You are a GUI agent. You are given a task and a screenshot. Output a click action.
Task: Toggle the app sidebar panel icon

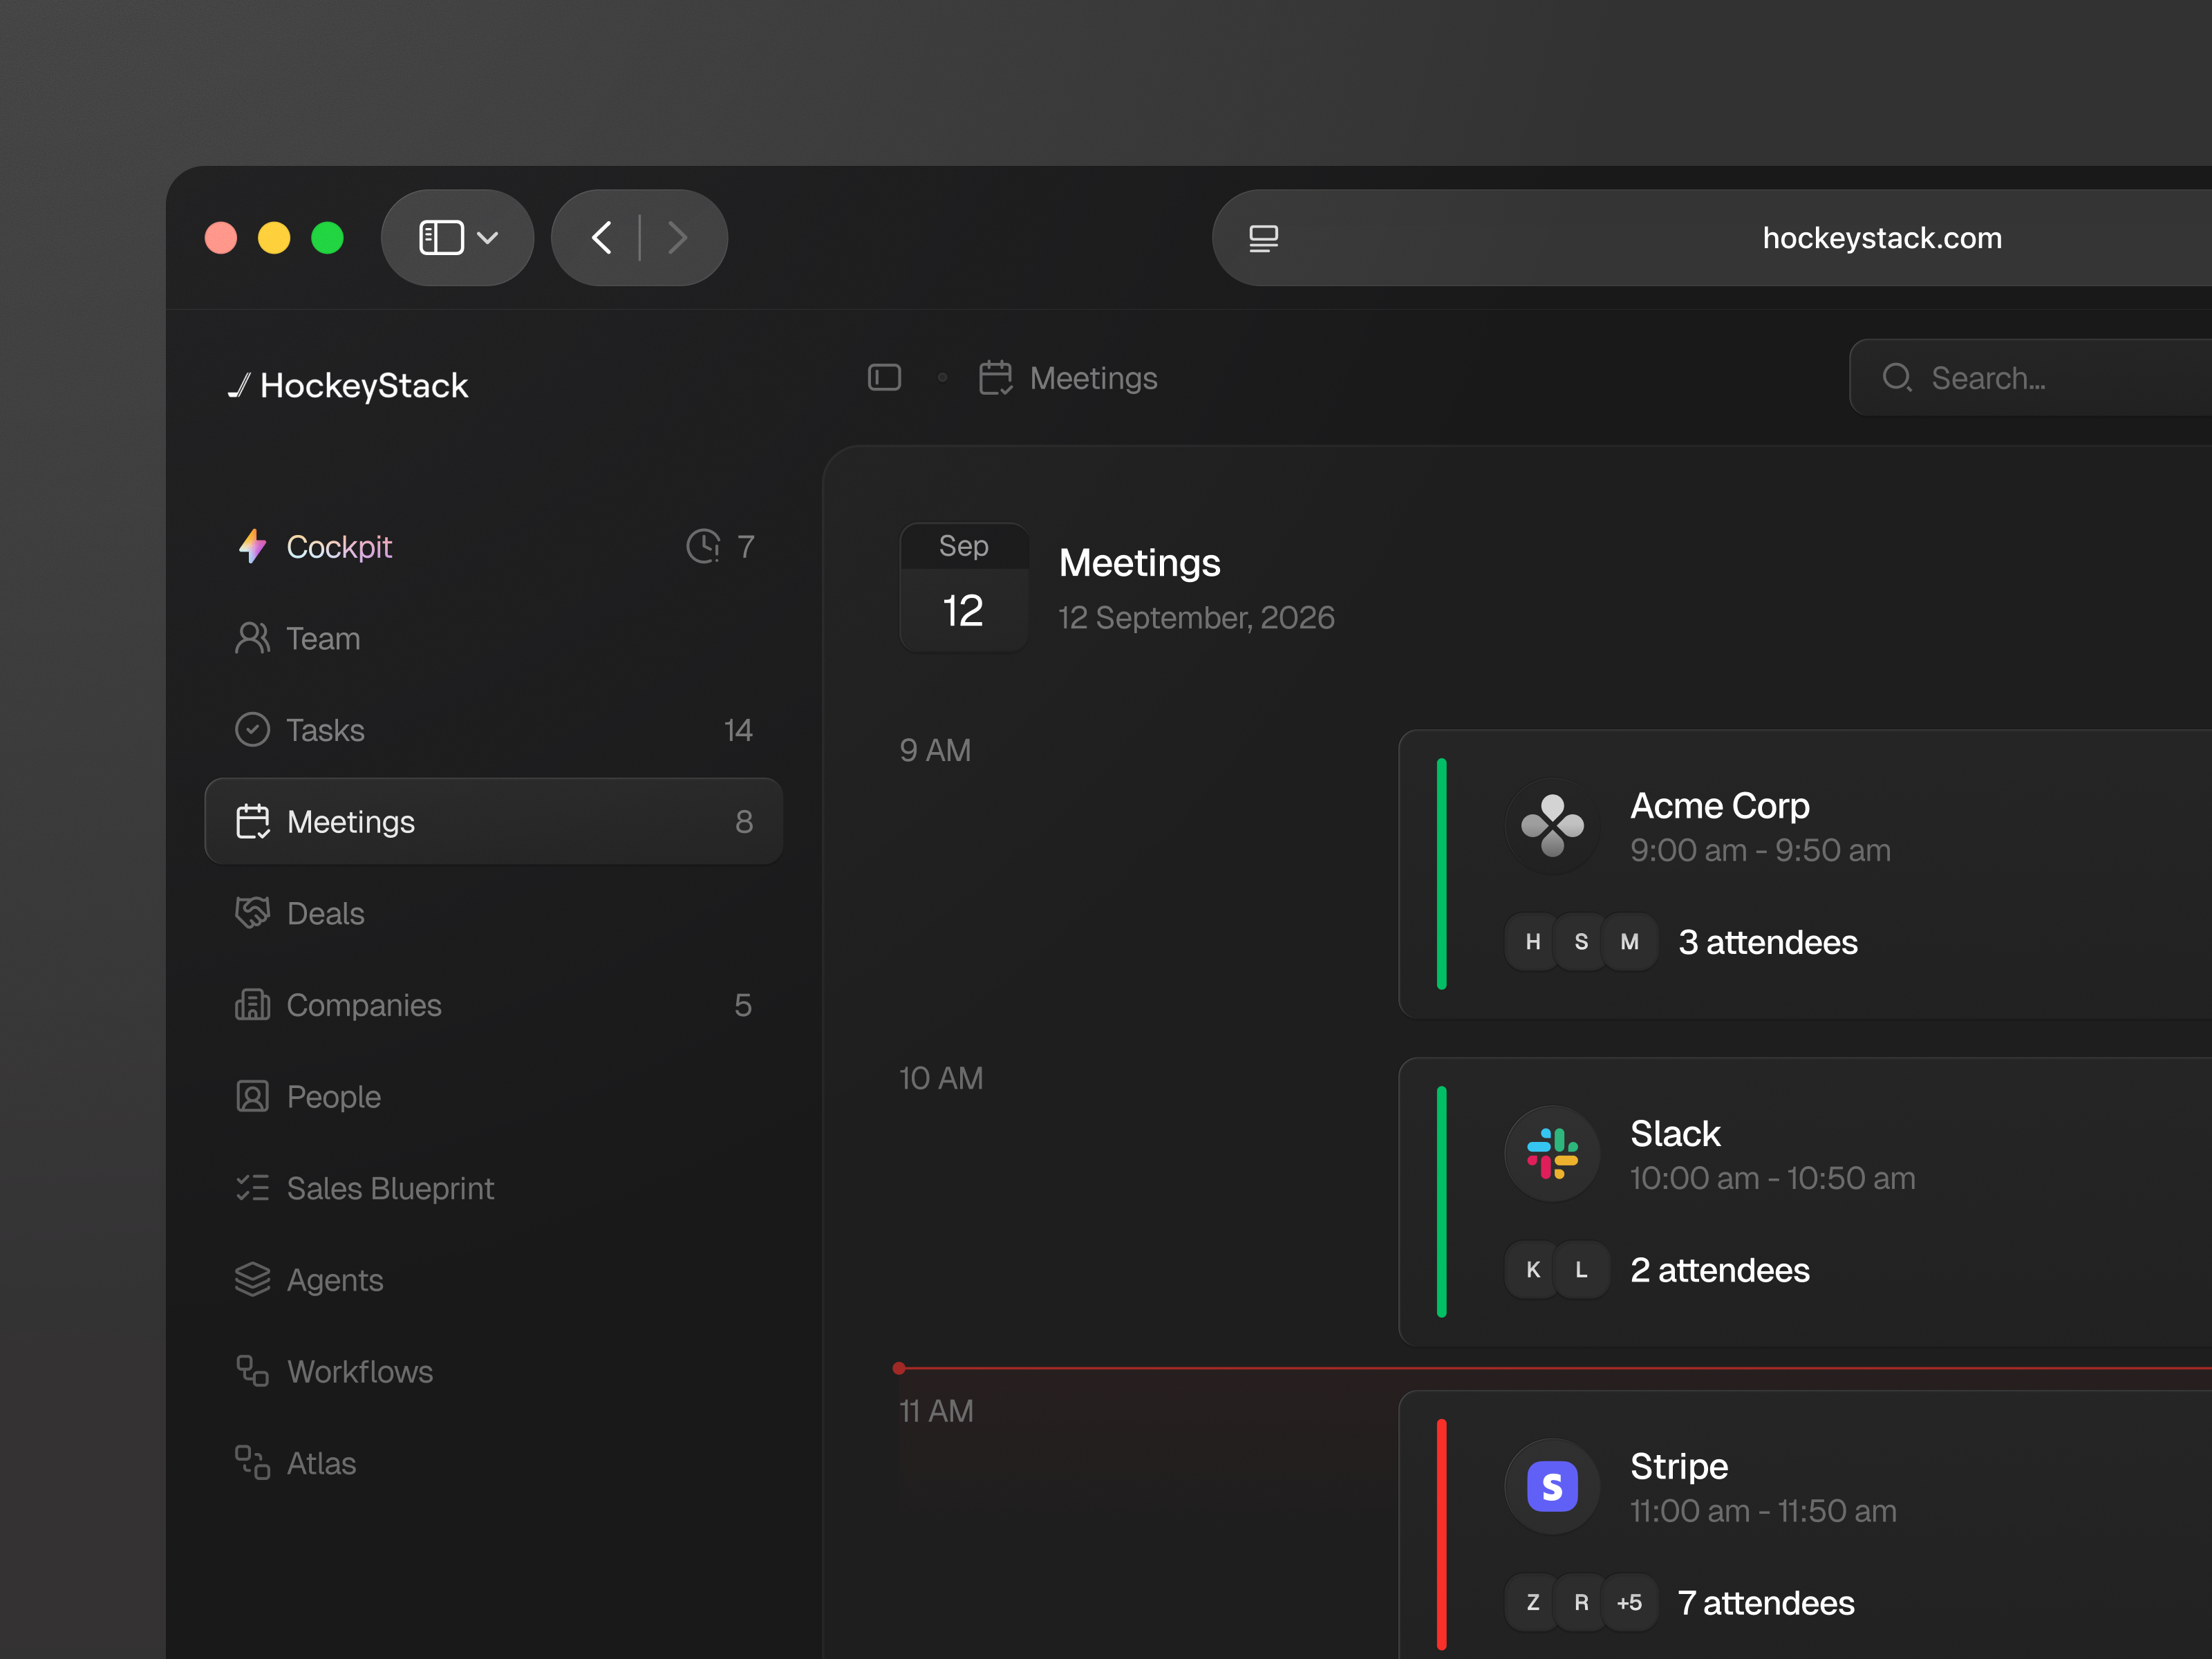(x=884, y=378)
